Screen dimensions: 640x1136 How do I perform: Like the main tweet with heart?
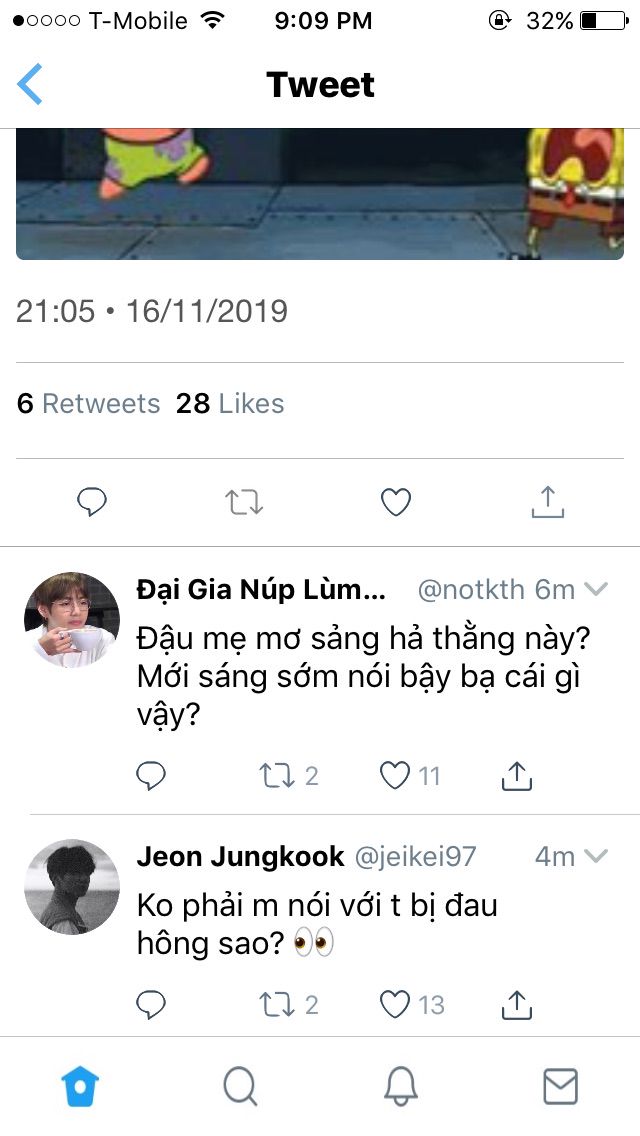click(x=396, y=502)
